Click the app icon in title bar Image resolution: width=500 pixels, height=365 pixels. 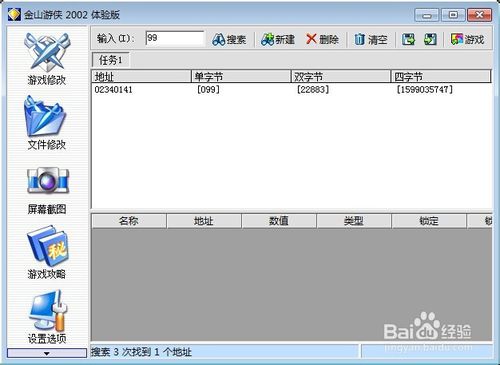click(15, 15)
